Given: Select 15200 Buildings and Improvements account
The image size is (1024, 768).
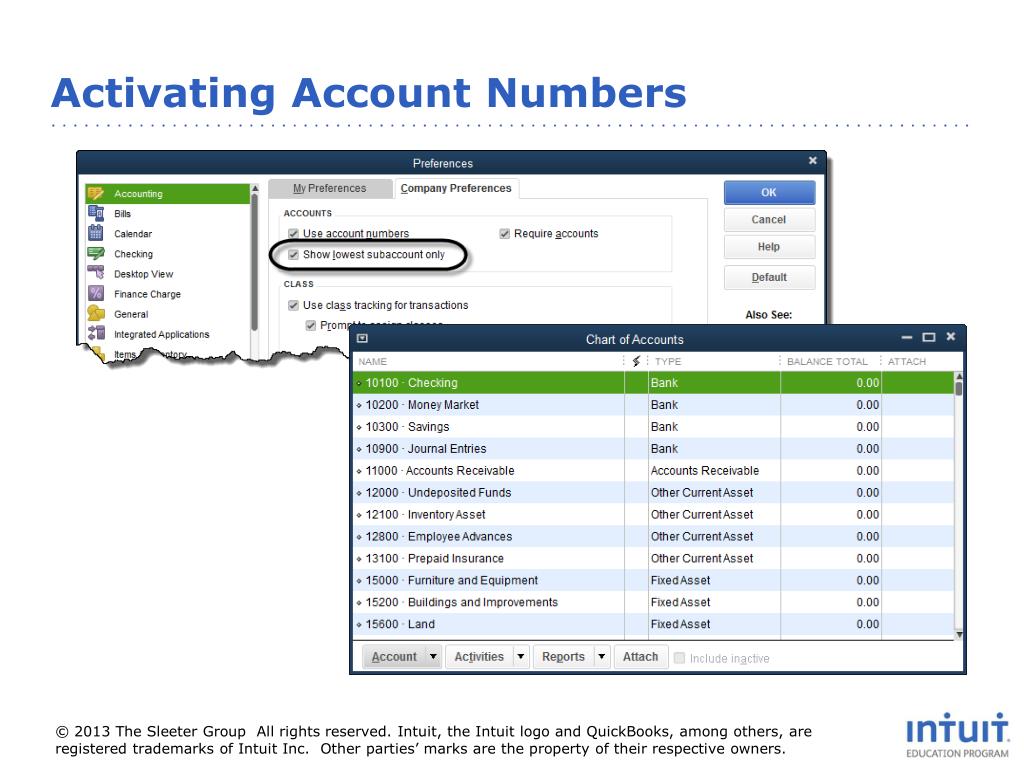Looking at the screenshot, I should tap(653, 602).
